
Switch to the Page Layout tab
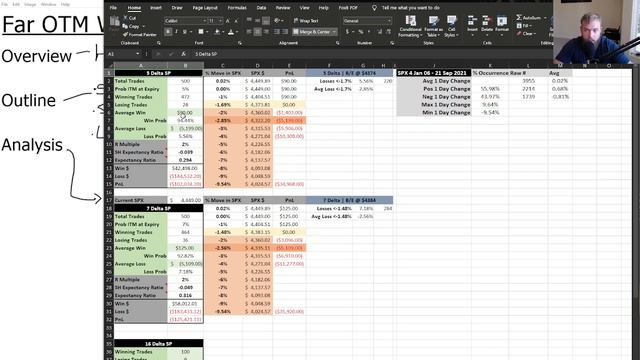(205, 8)
